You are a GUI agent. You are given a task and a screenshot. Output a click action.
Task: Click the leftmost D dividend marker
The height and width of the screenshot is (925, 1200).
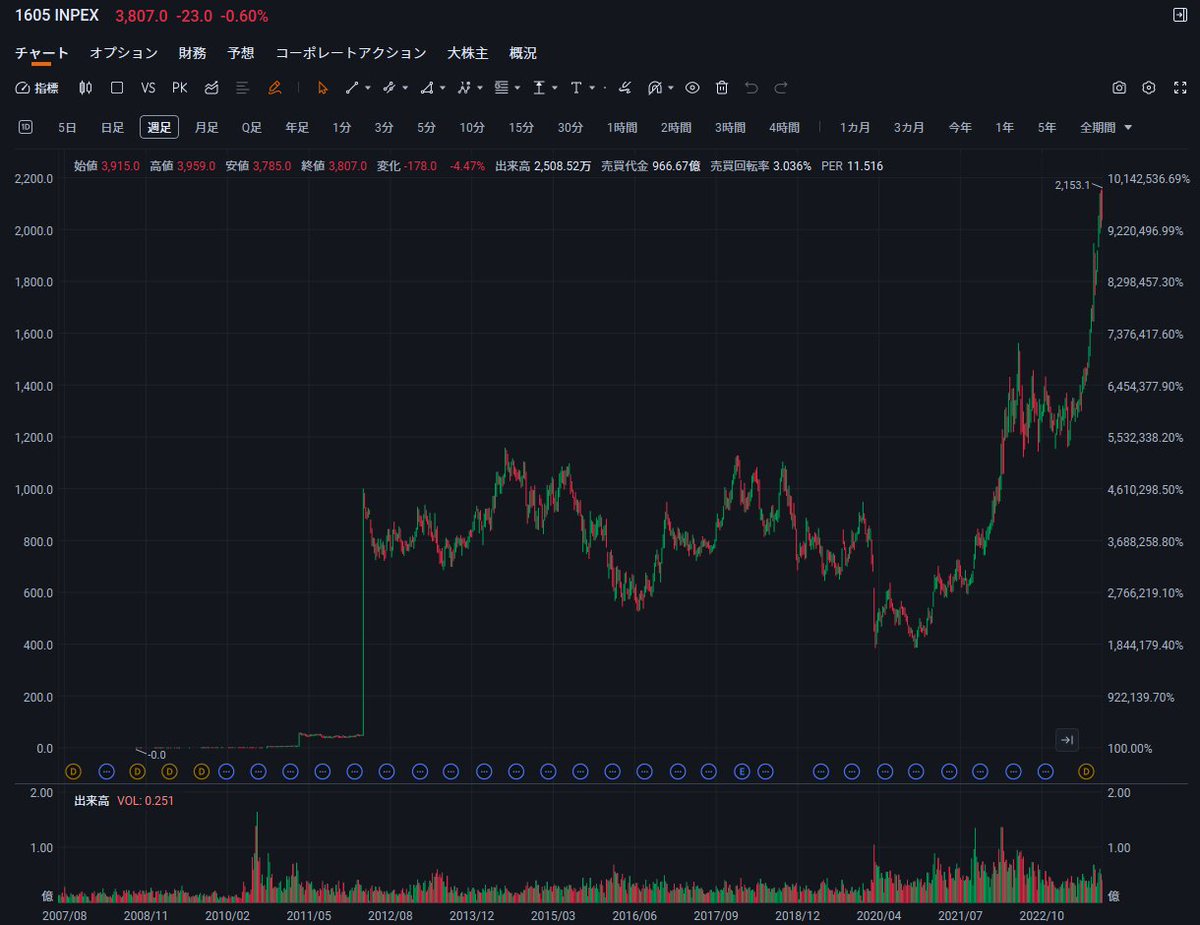(x=72, y=771)
